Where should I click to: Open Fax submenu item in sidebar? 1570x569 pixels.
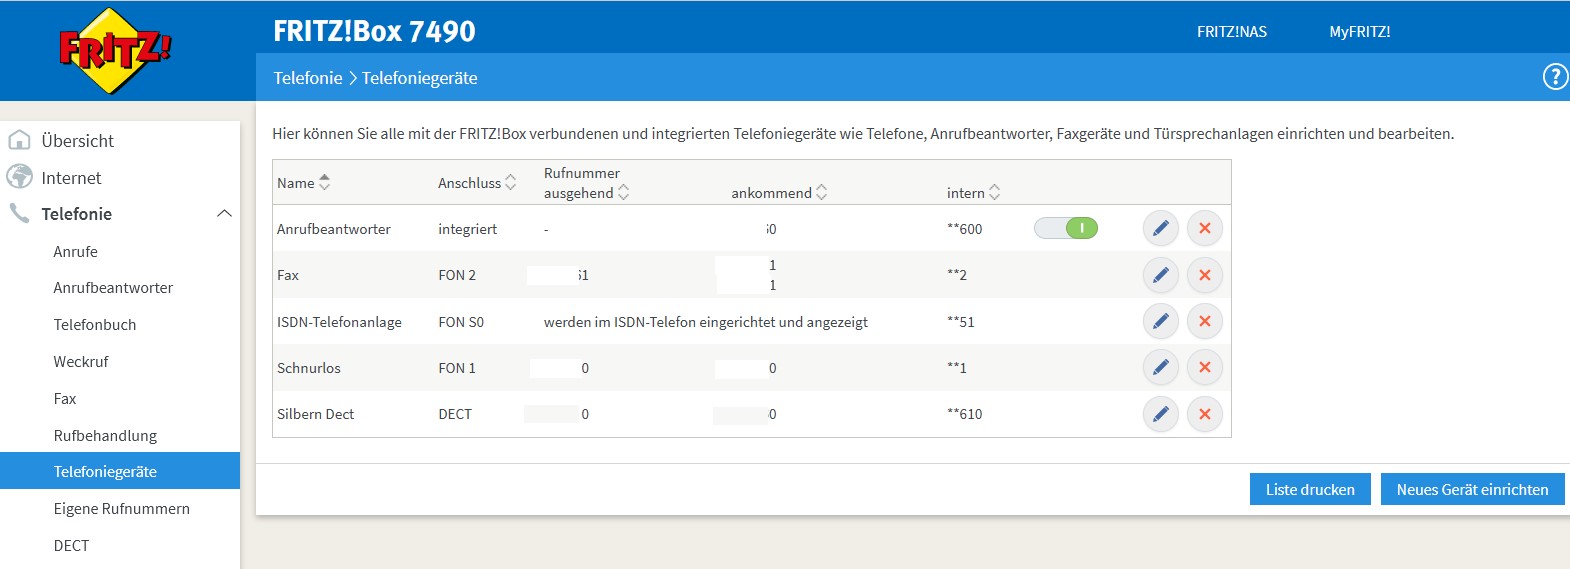click(x=65, y=398)
